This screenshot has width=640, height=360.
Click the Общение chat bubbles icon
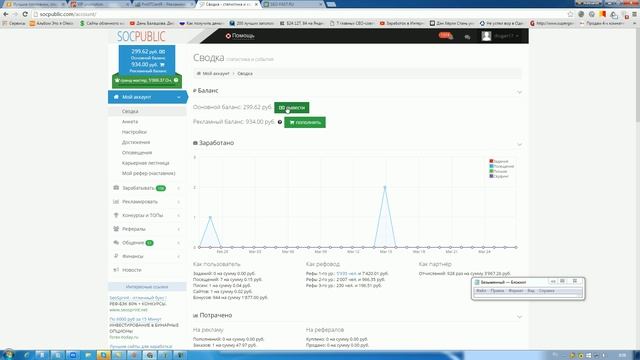pyautogui.click(x=116, y=242)
